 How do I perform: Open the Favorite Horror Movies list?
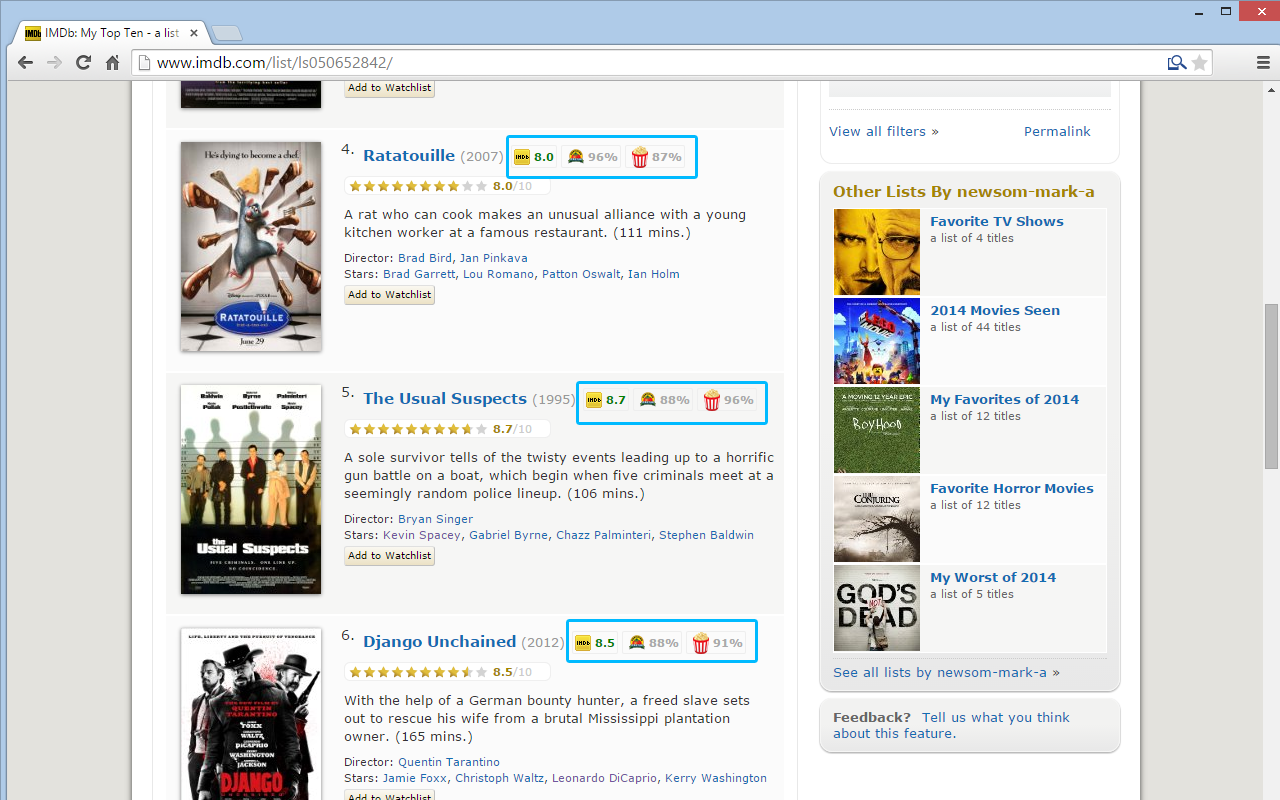coord(1012,489)
